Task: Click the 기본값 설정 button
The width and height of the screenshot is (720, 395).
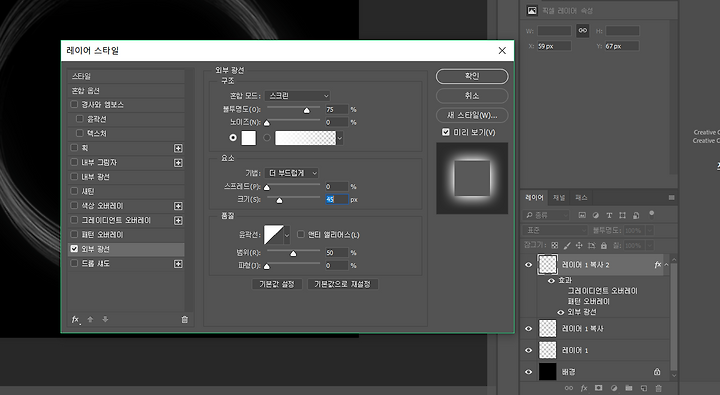Action: pos(277,284)
